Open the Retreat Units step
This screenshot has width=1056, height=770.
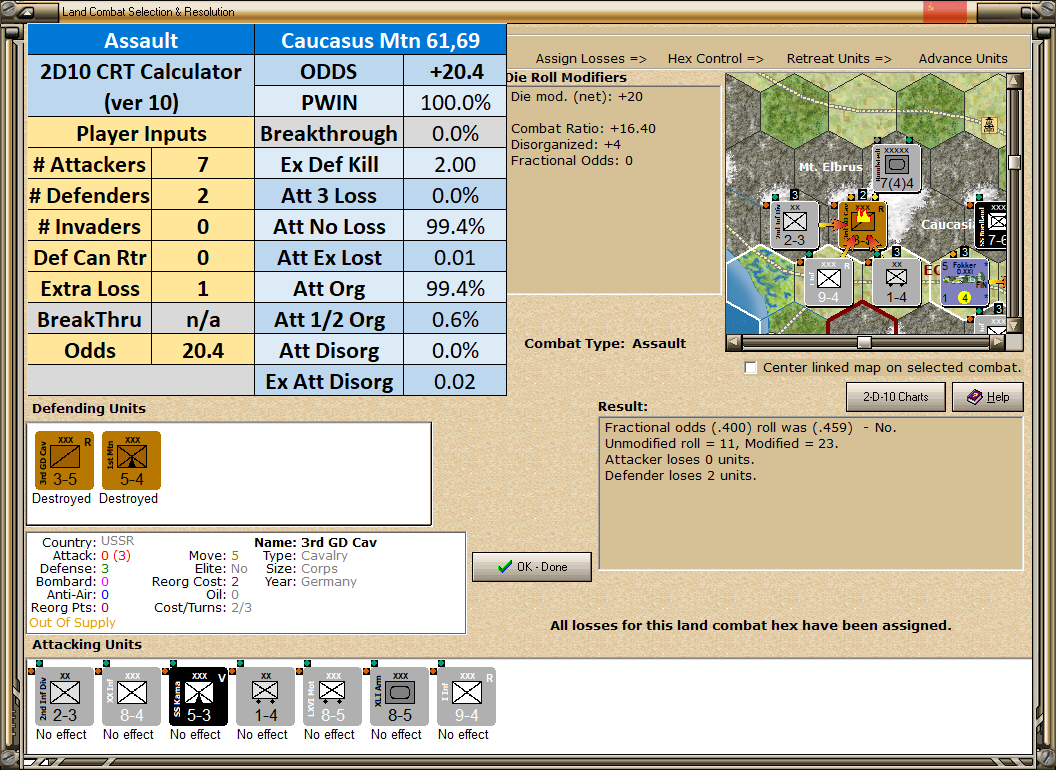click(x=838, y=59)
